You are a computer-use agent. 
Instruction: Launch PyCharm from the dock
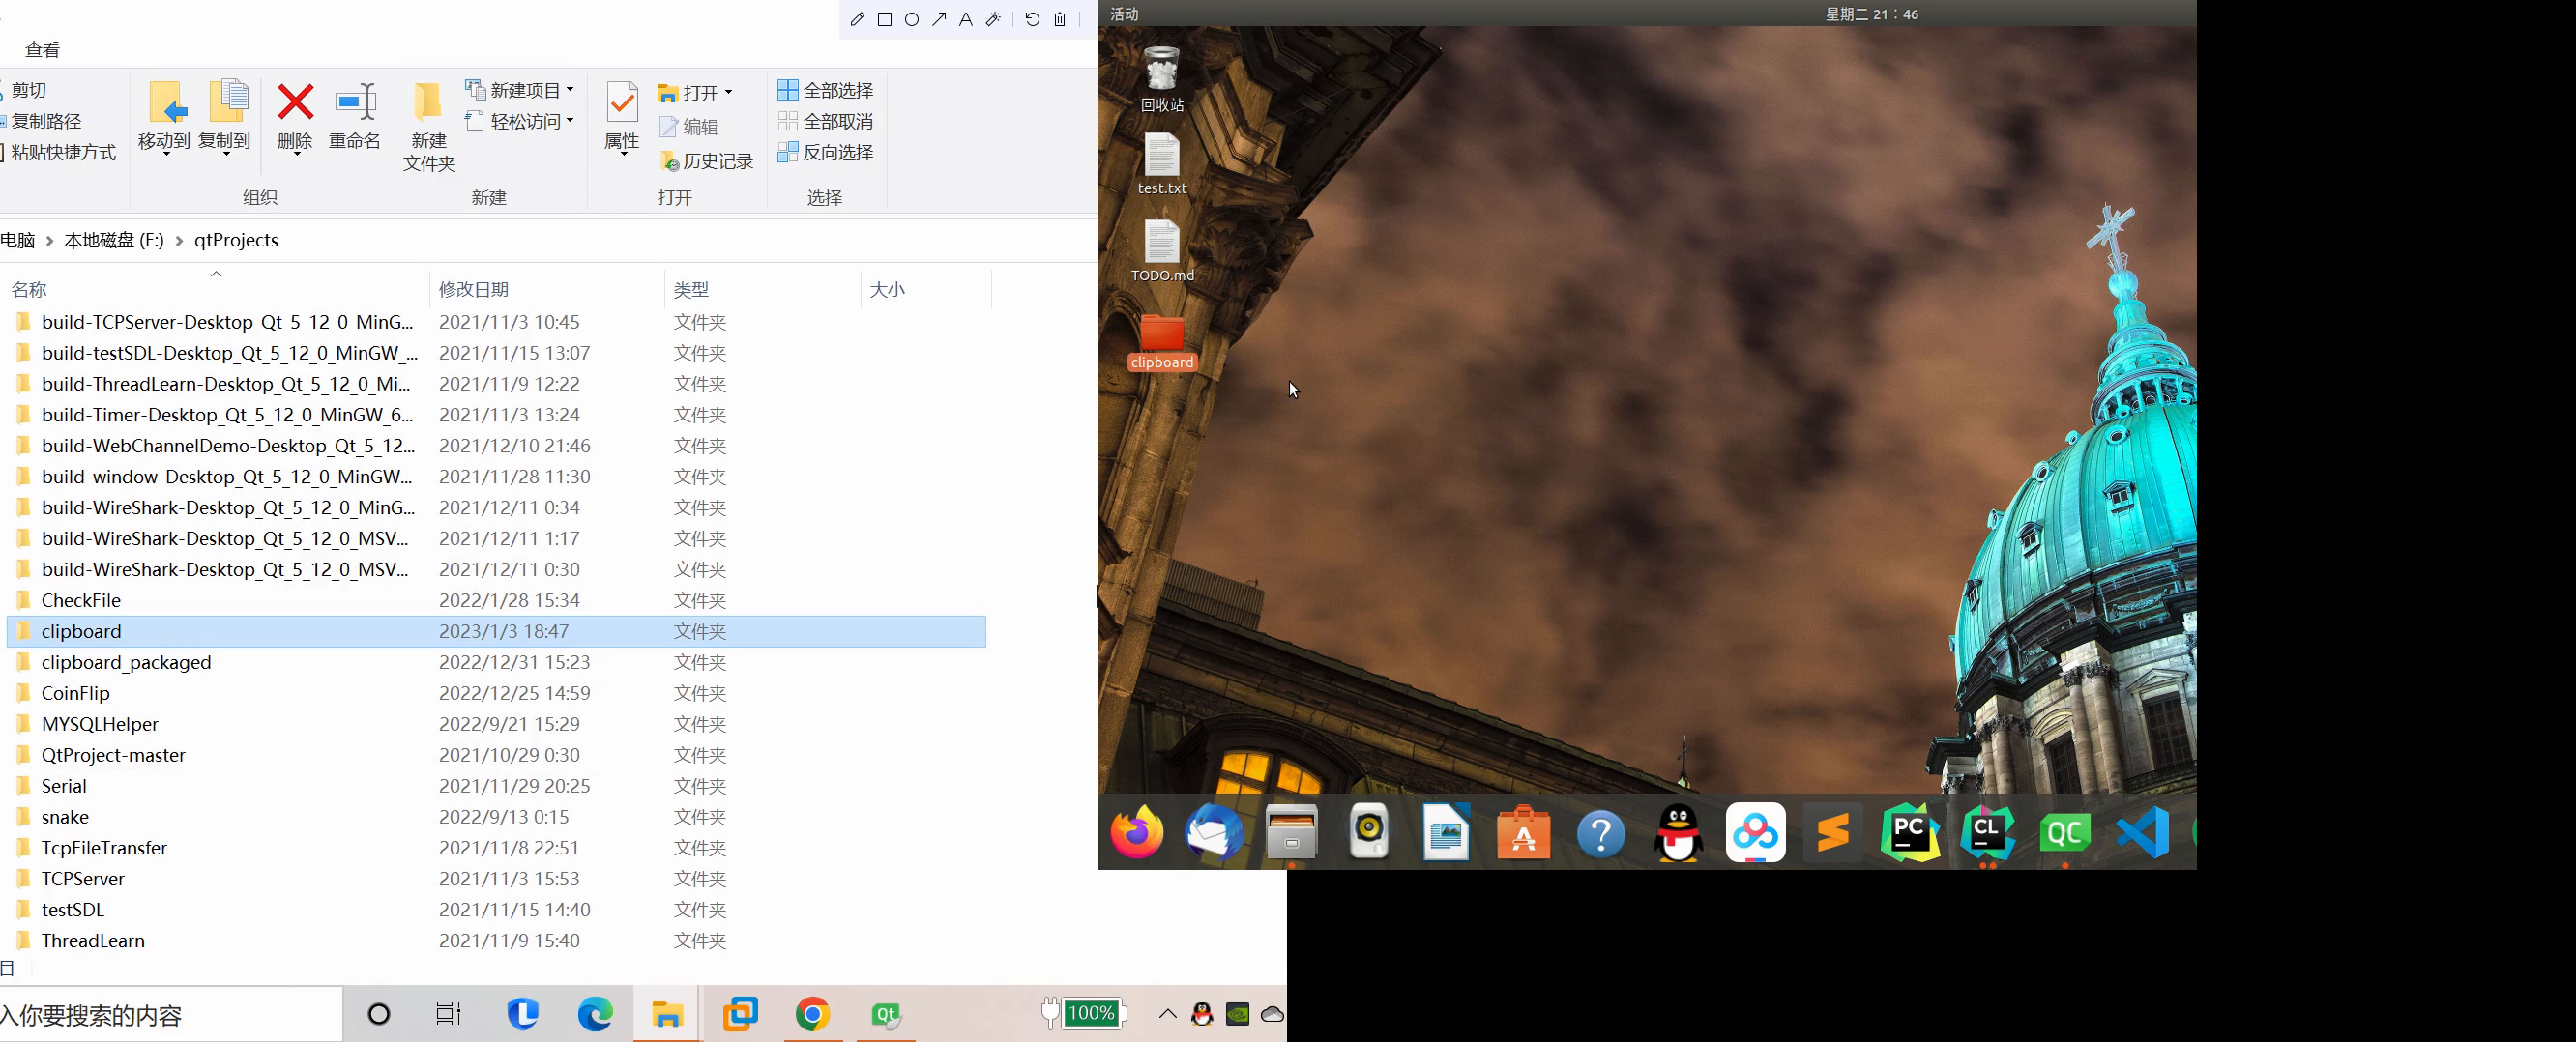point(1910,832)
